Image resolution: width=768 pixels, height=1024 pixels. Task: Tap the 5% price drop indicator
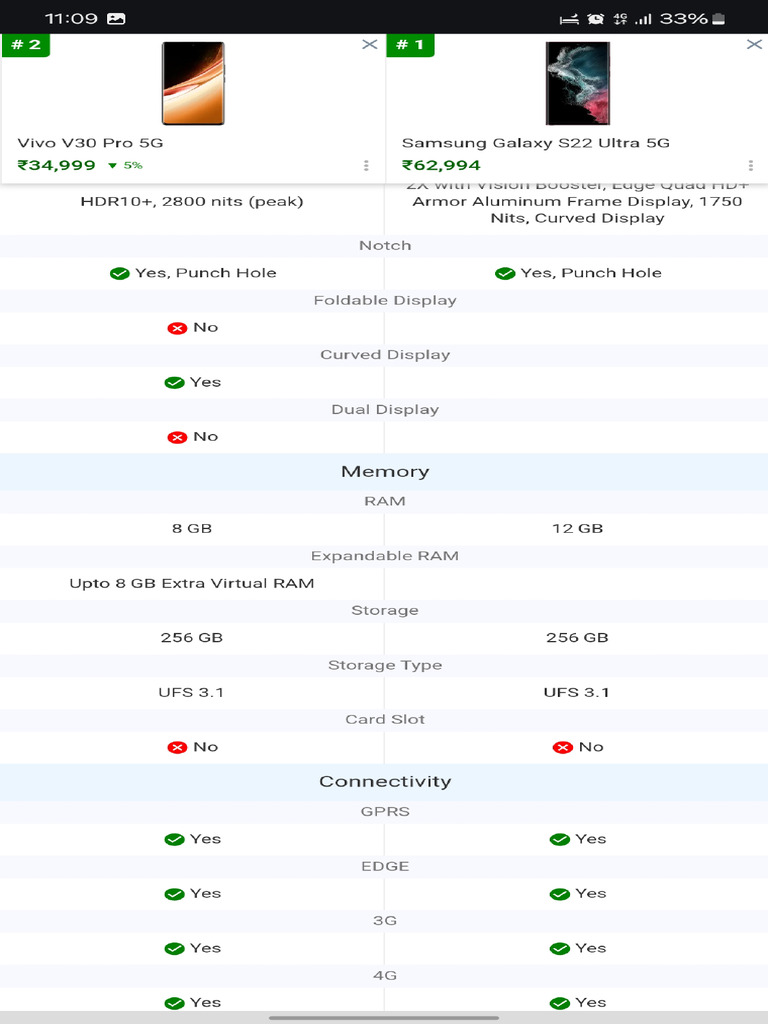(126, 166)
